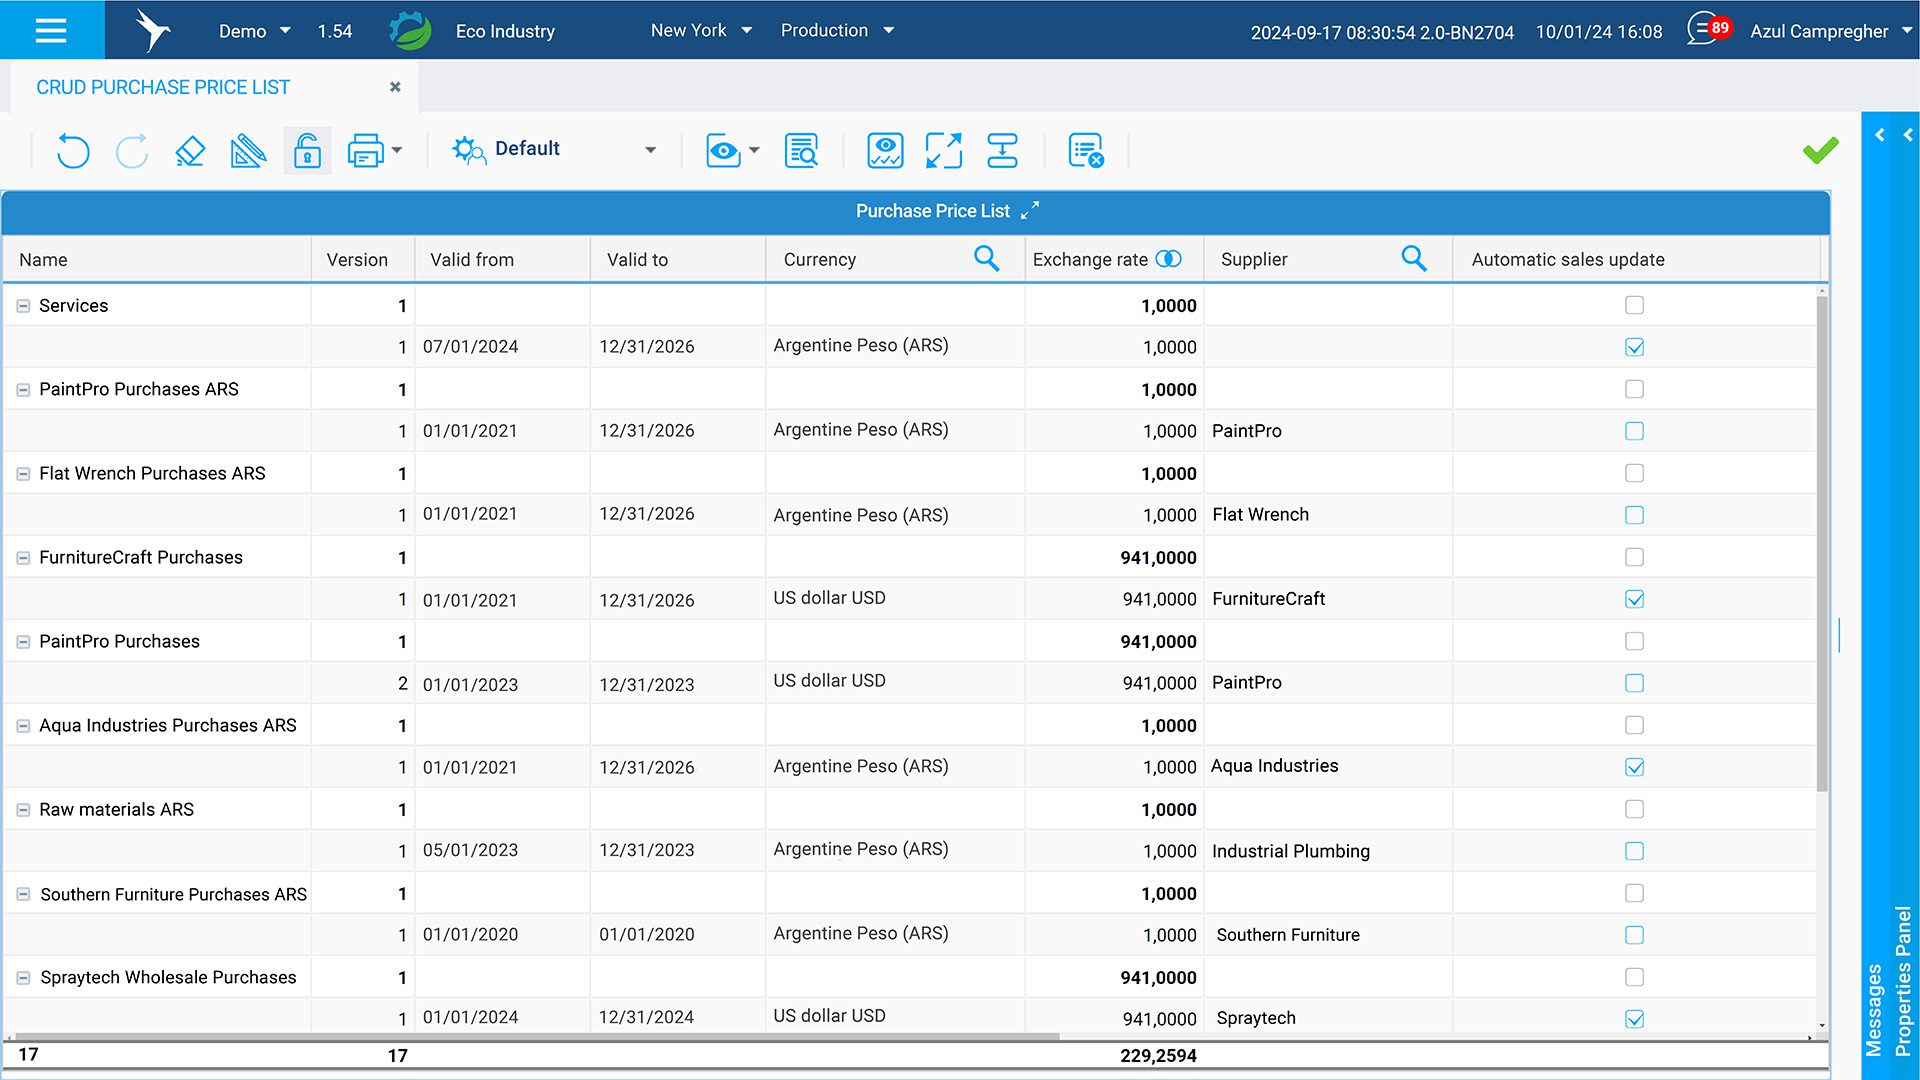The width and height of the screenshot is (1920, 1080).
Task: Collapse the Services tree row
Action: click(23, 306)
